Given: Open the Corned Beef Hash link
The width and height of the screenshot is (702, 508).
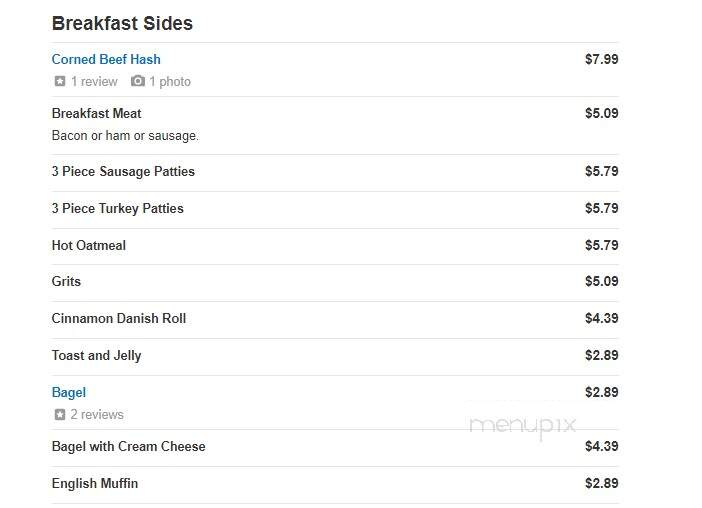Looking at the screenshot, I should (x=106, y=59).
